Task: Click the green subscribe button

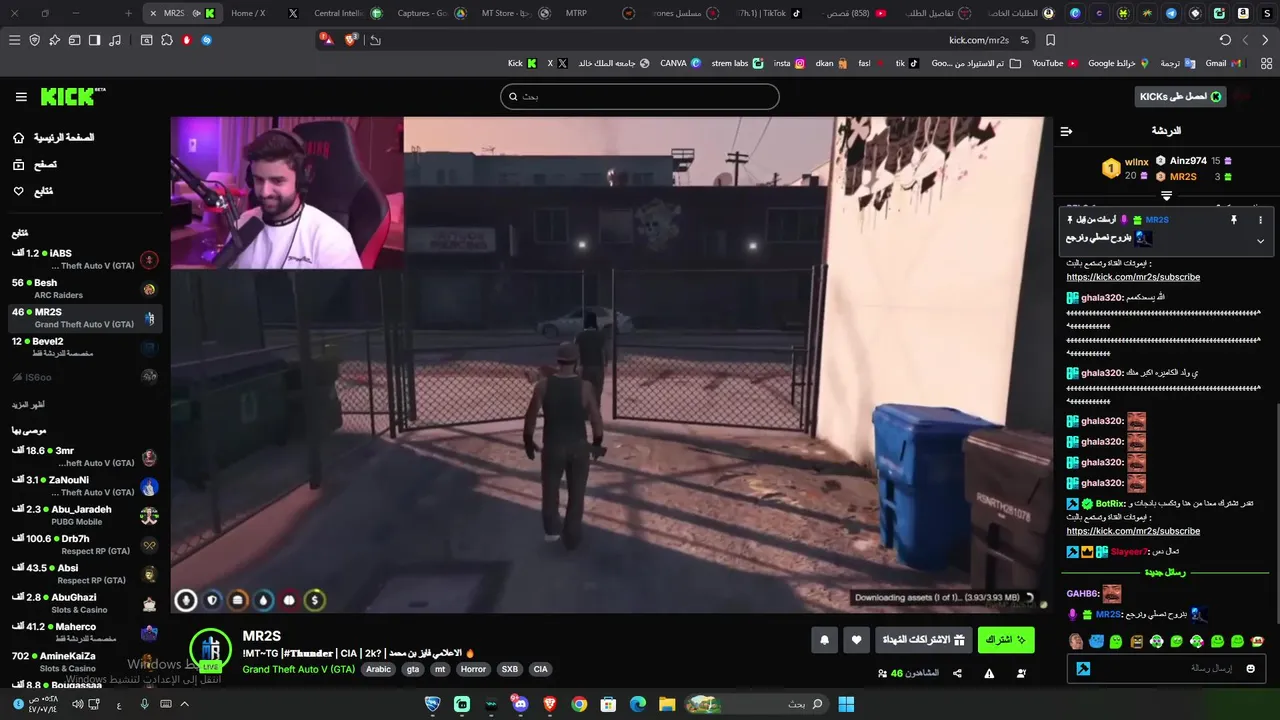Action: 1006,640
